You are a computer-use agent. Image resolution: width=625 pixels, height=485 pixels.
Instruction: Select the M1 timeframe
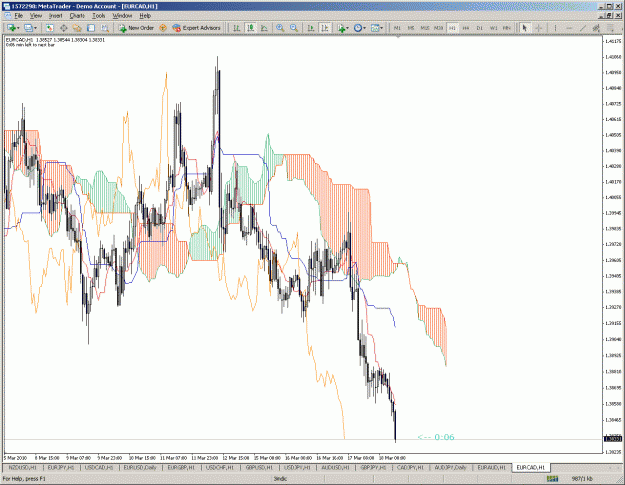(397, 28)
